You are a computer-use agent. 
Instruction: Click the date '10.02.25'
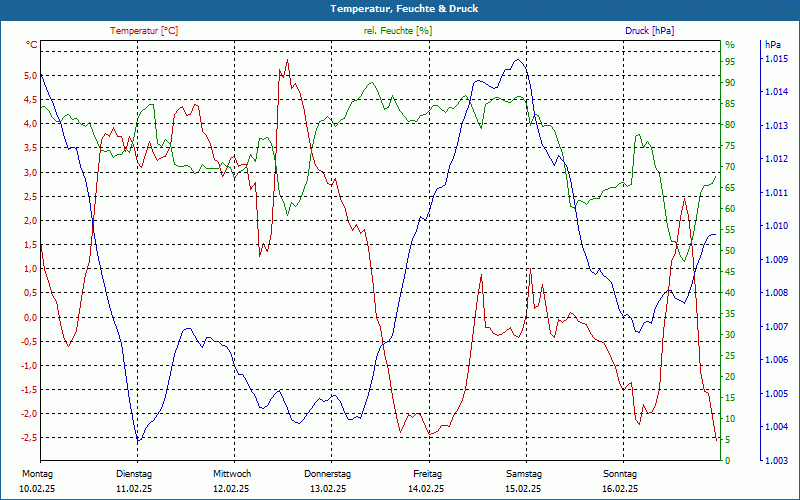tap(37, 489)
